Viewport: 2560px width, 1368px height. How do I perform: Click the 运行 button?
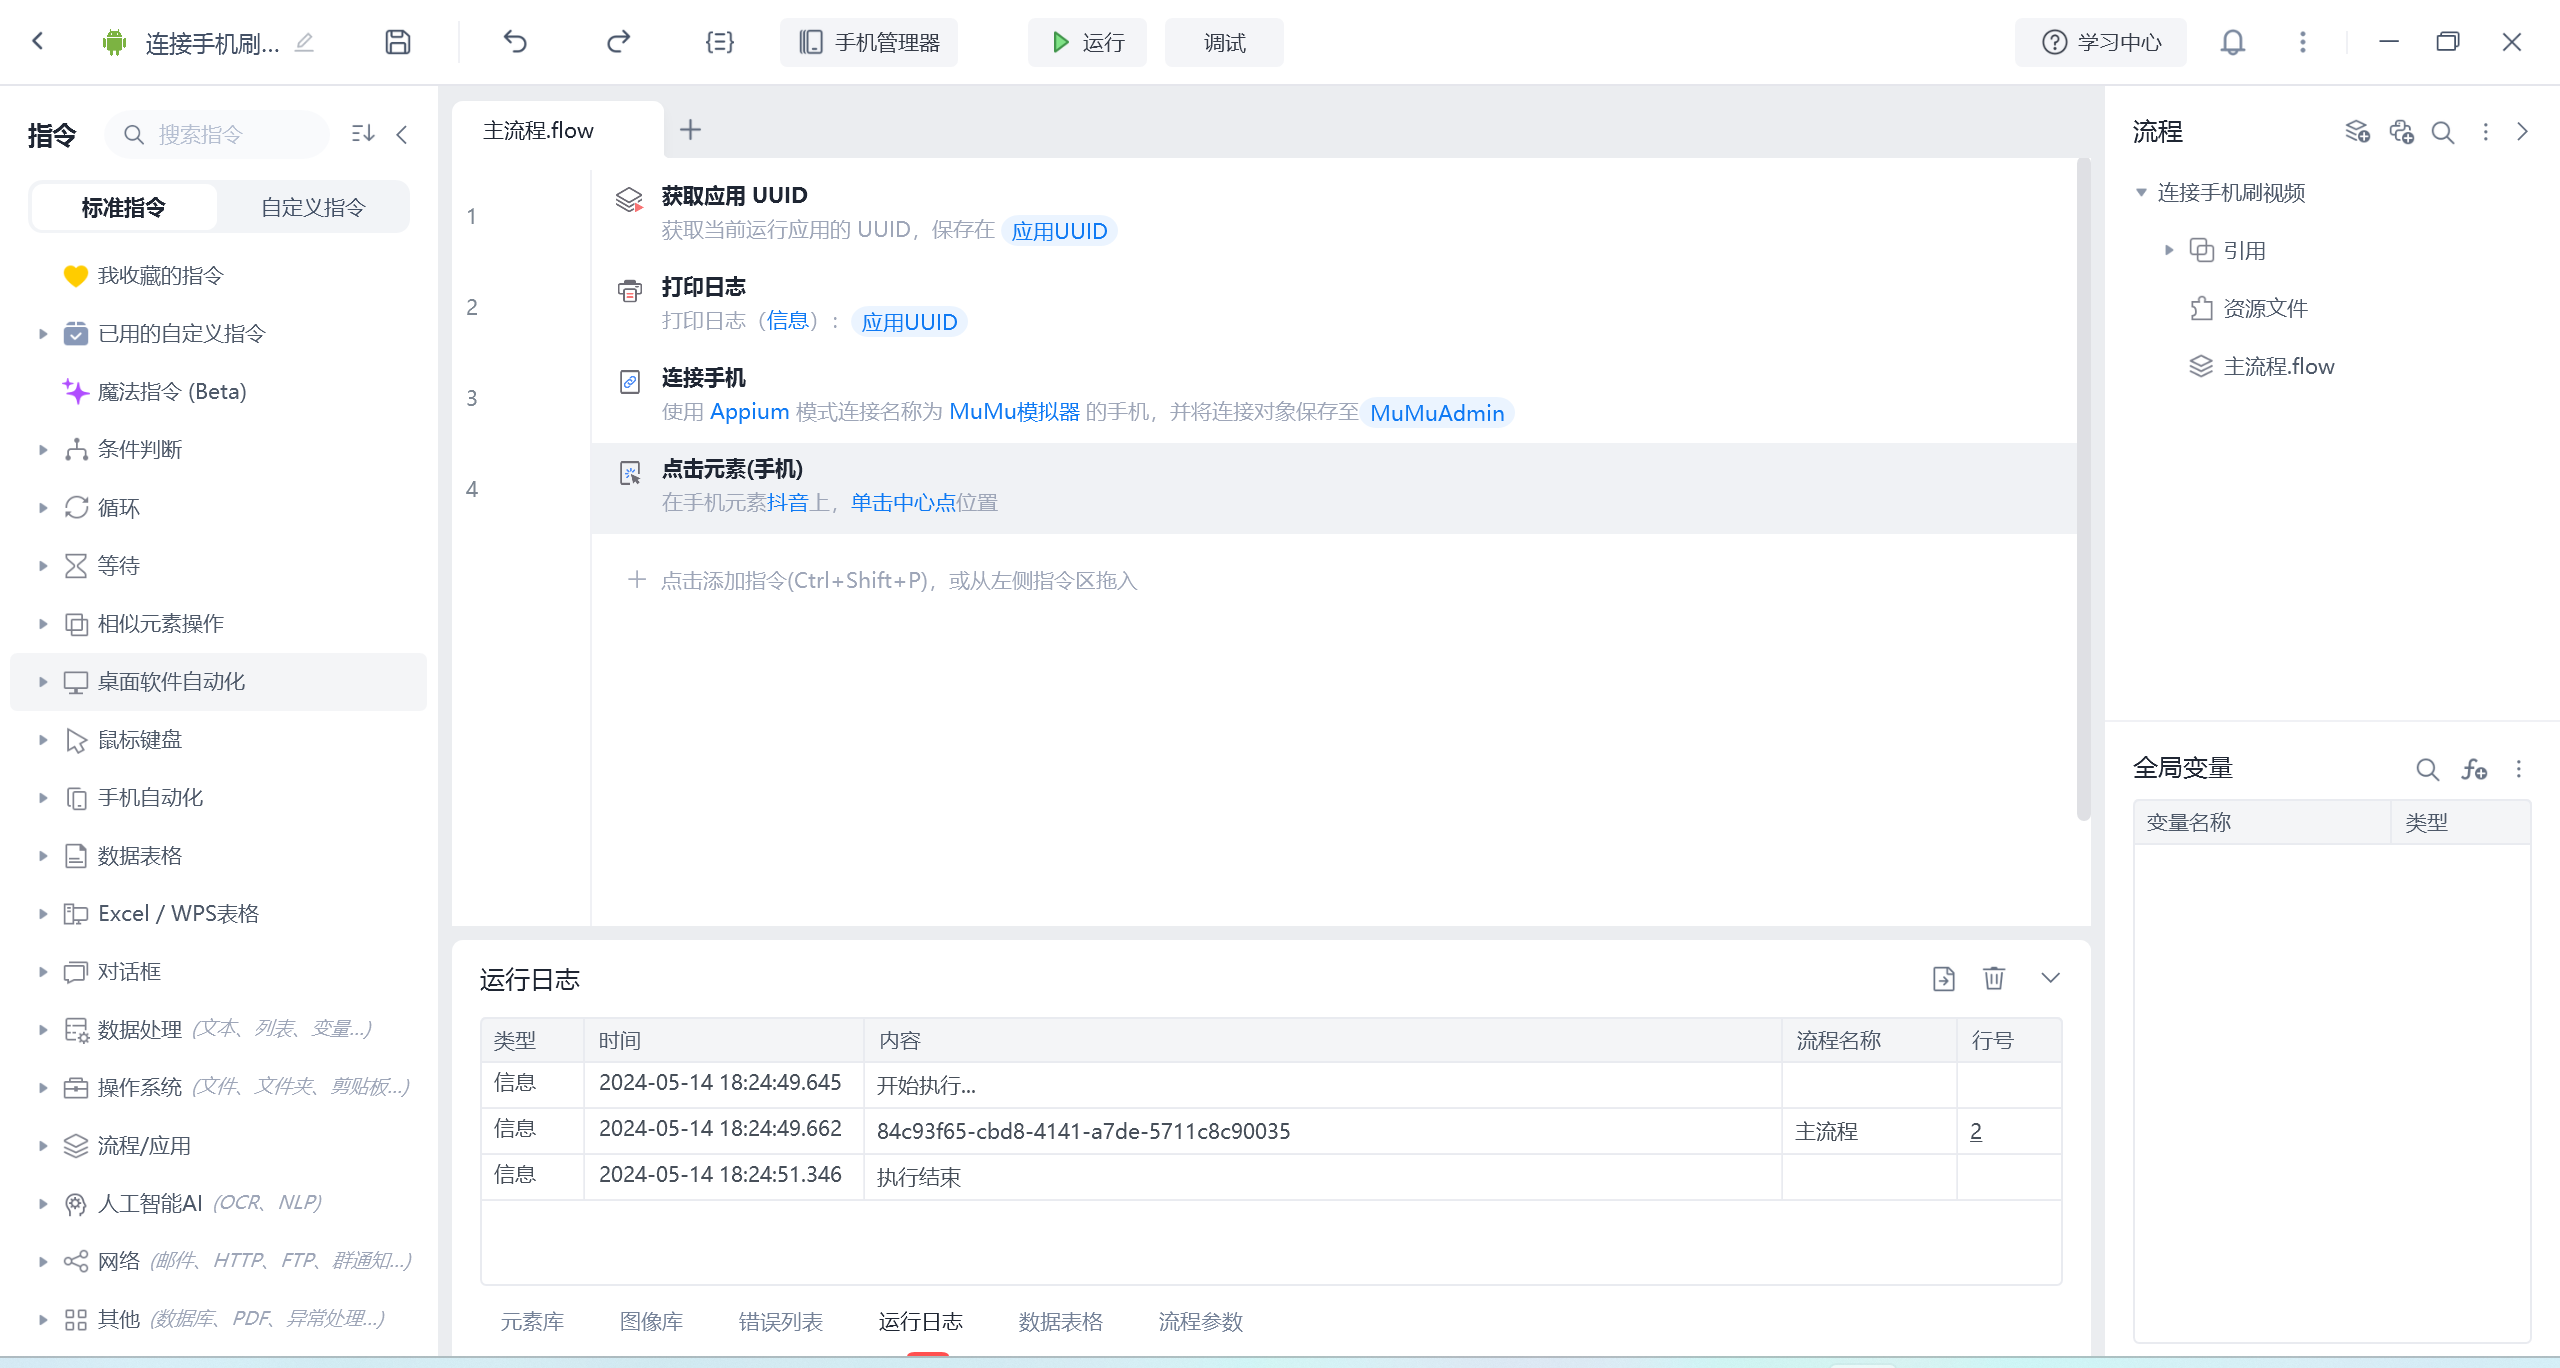pos(1087,42)
